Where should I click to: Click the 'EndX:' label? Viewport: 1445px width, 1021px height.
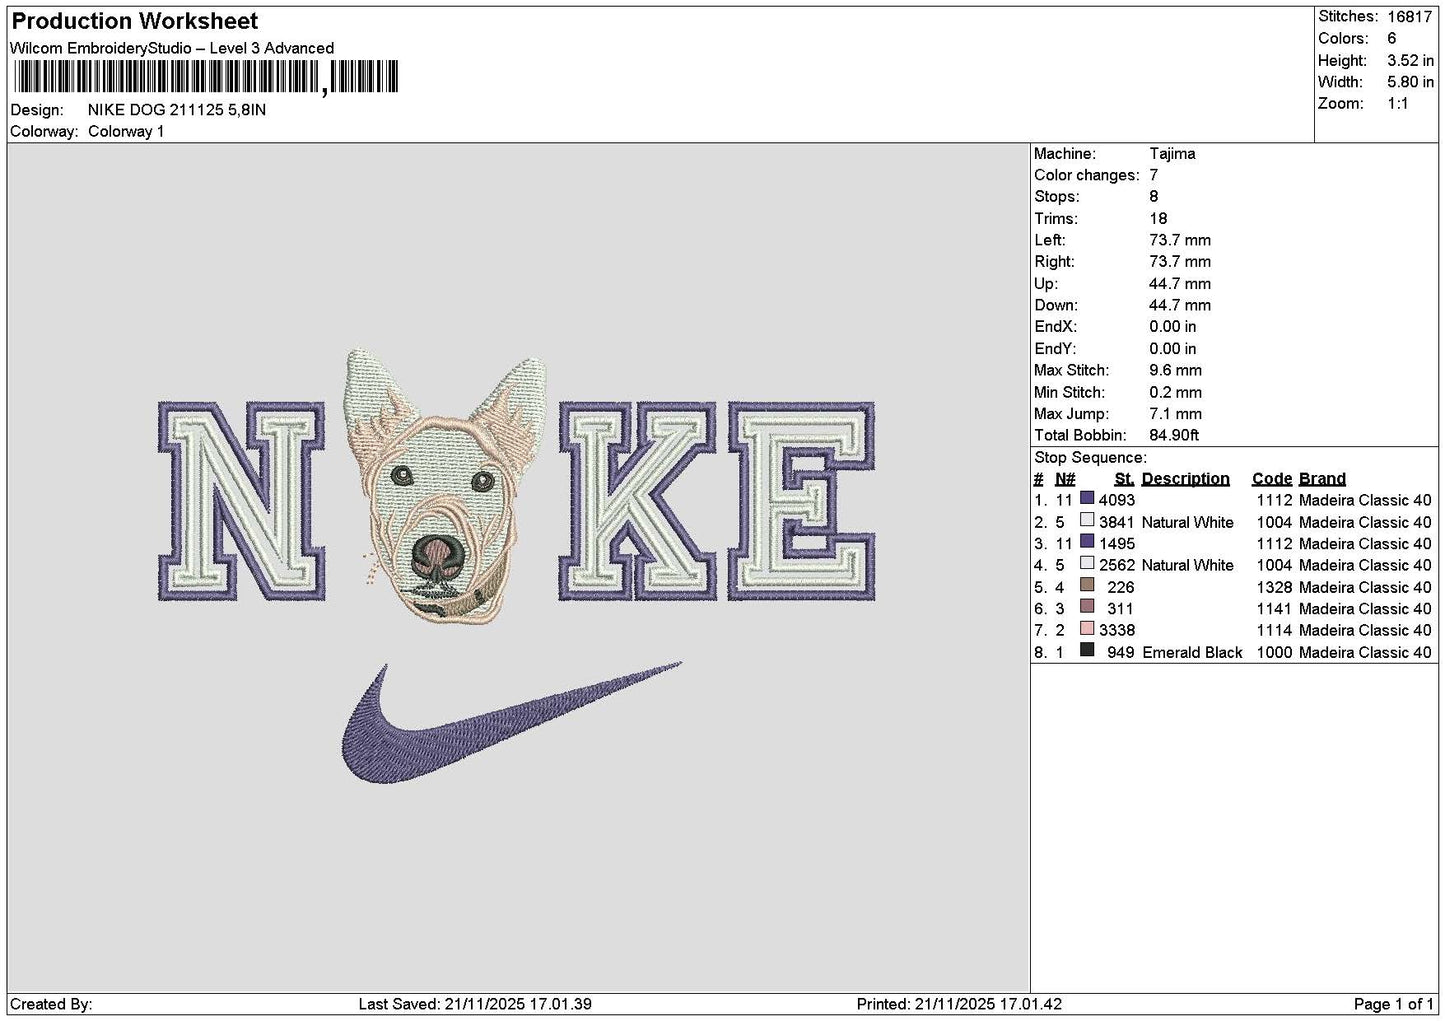click(1055, 327)
